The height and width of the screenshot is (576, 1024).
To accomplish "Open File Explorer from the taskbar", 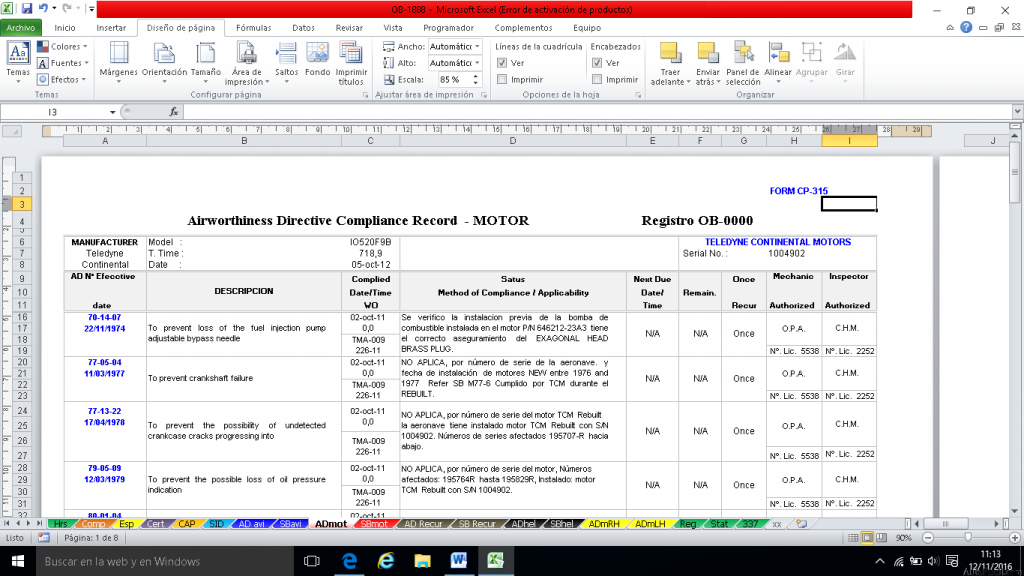I will tap(423, 561).
